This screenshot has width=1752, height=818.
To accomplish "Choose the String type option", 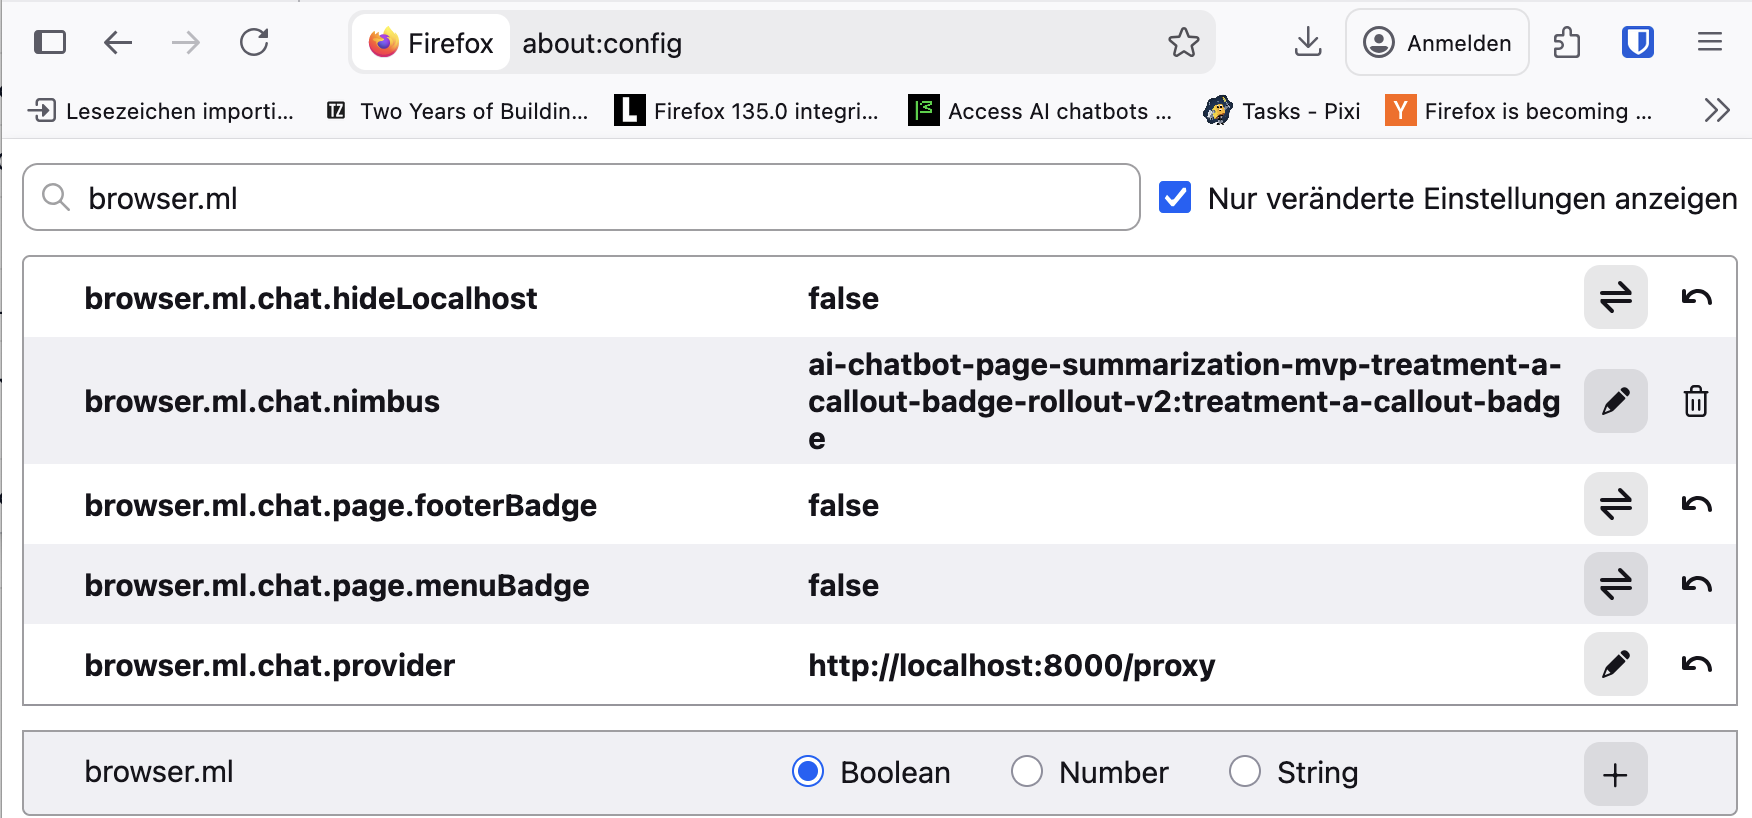I will coord(1245,772).
